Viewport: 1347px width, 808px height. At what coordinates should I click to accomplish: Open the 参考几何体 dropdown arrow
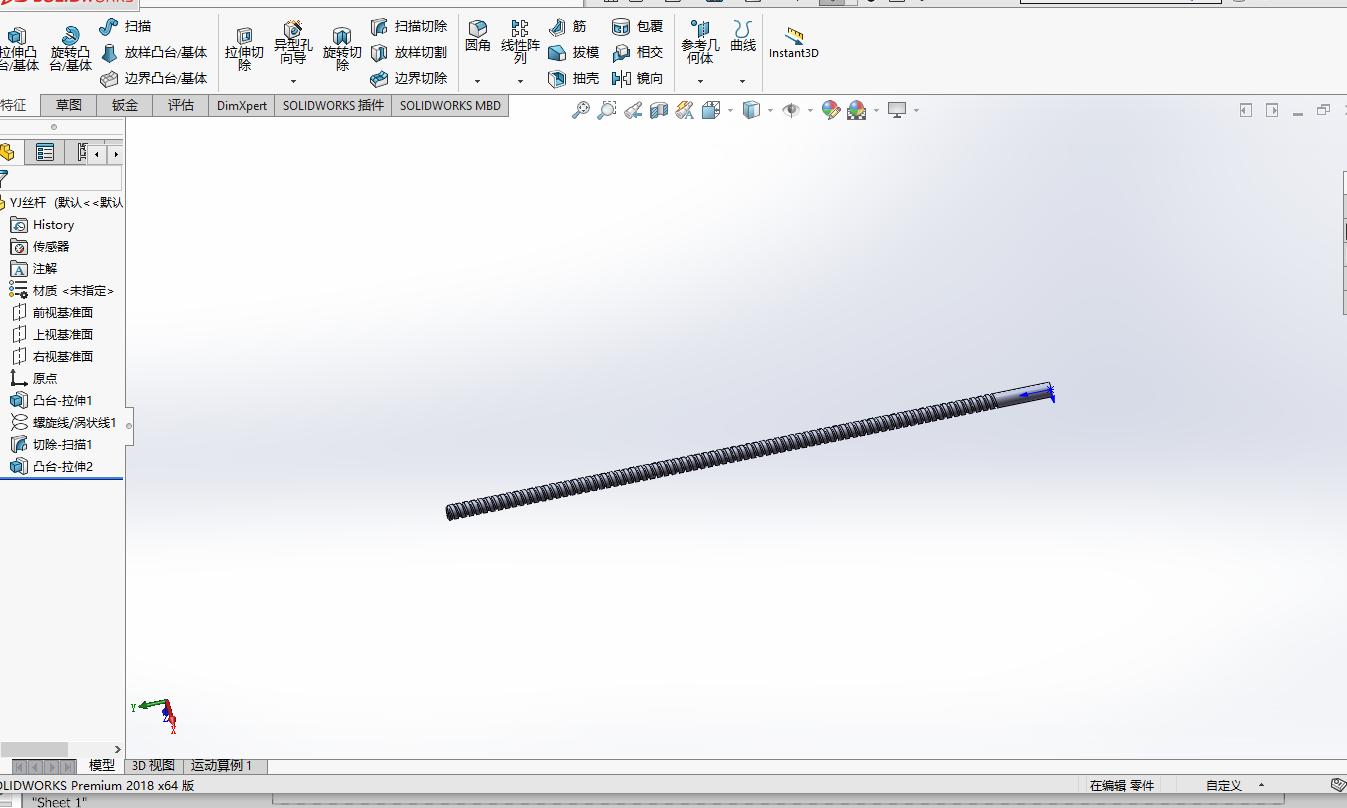tap(700, 81)
